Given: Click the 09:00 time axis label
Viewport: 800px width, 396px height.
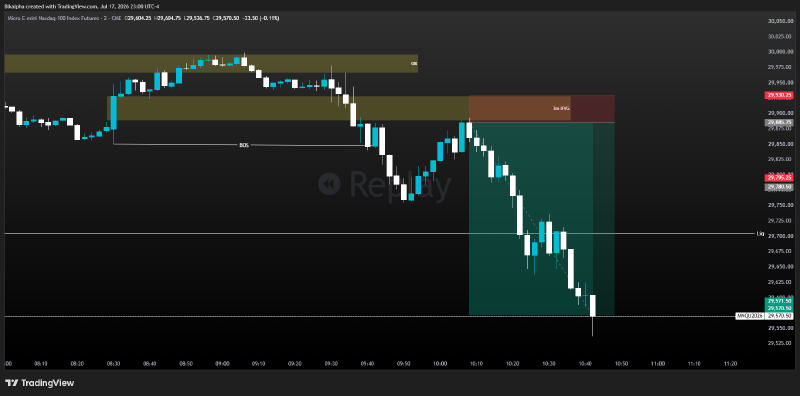Looking at the screenshot, I should tap(222, 364).
